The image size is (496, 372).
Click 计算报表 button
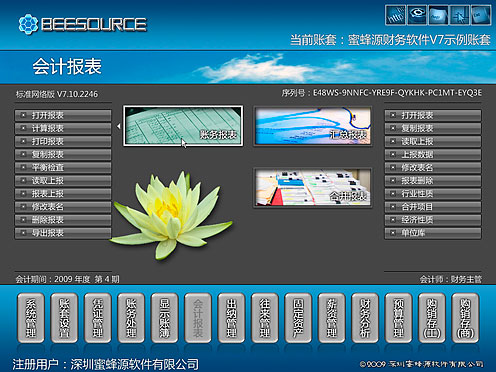click(x=63, y=128)
